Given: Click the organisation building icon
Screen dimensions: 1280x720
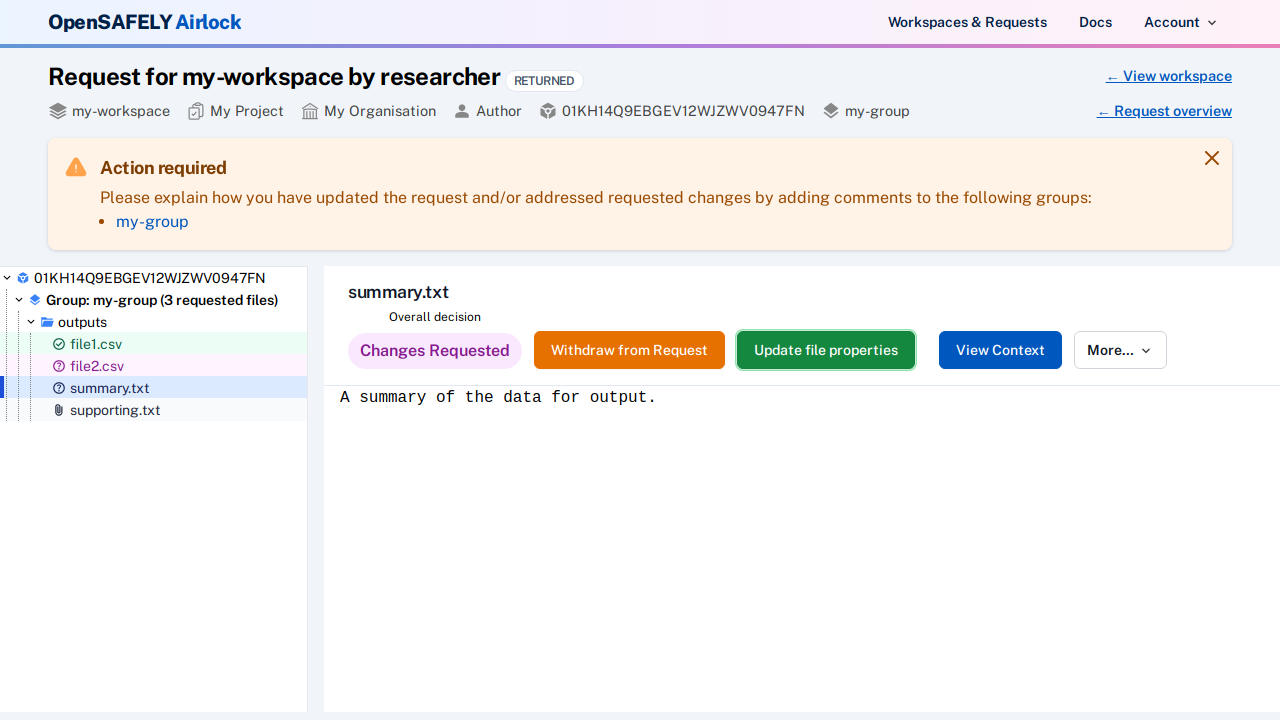Looking at the screenshot, I should [x=310, y=111].
